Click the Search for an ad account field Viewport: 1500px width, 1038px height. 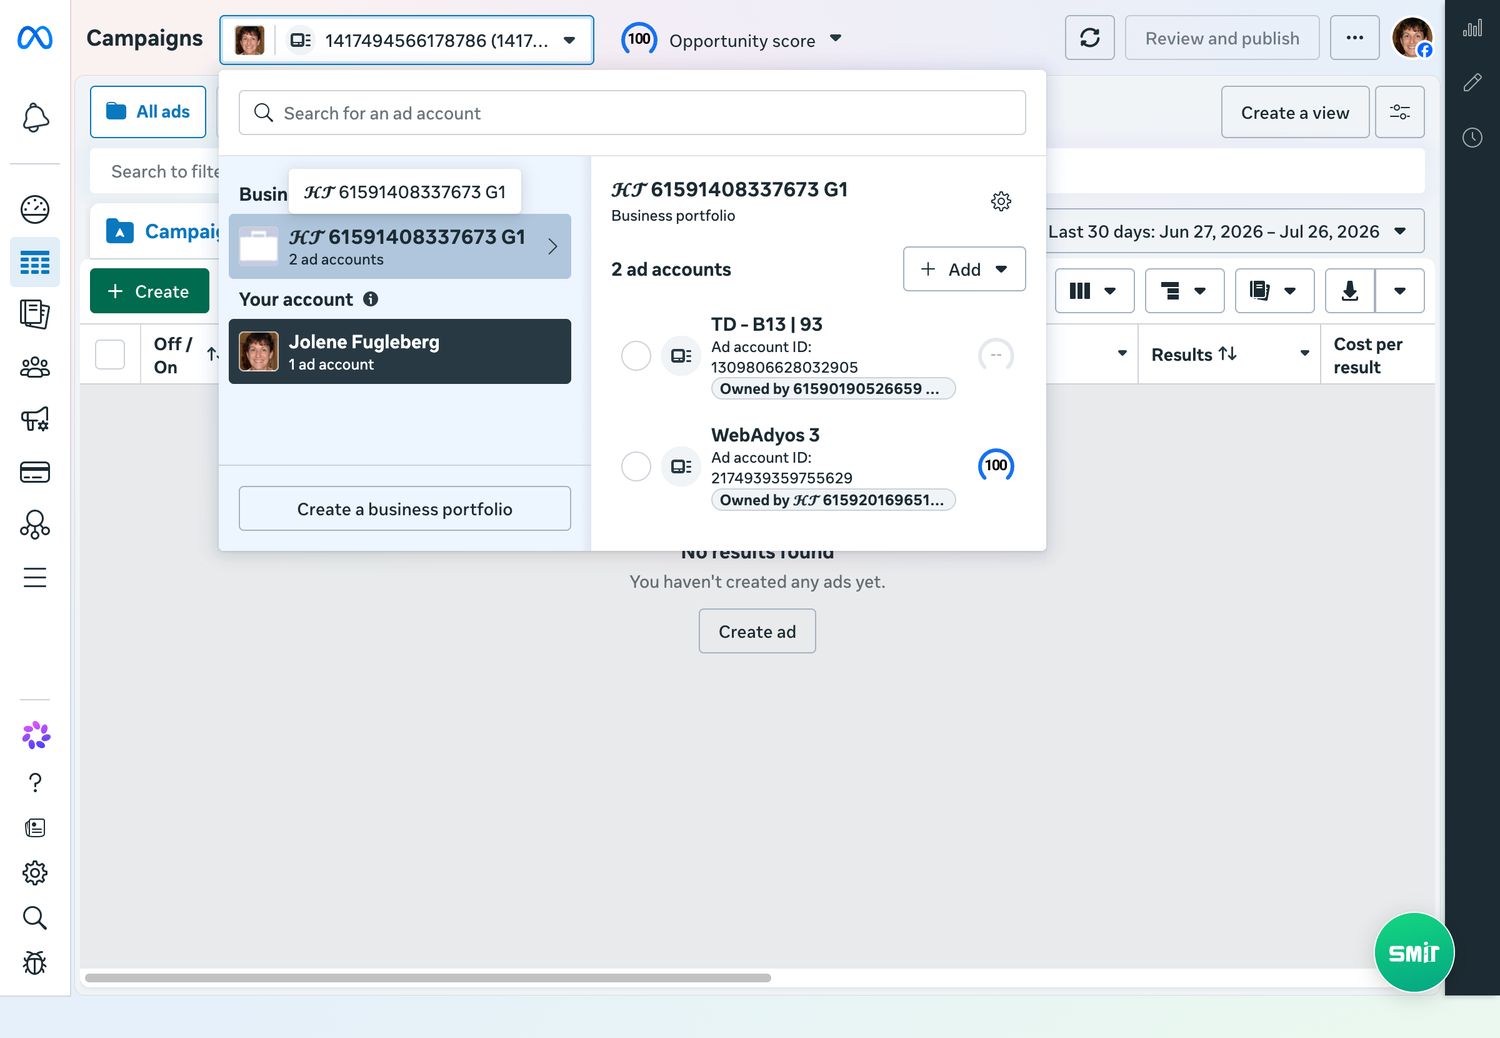pyautogui.click(x=632, y=113)
